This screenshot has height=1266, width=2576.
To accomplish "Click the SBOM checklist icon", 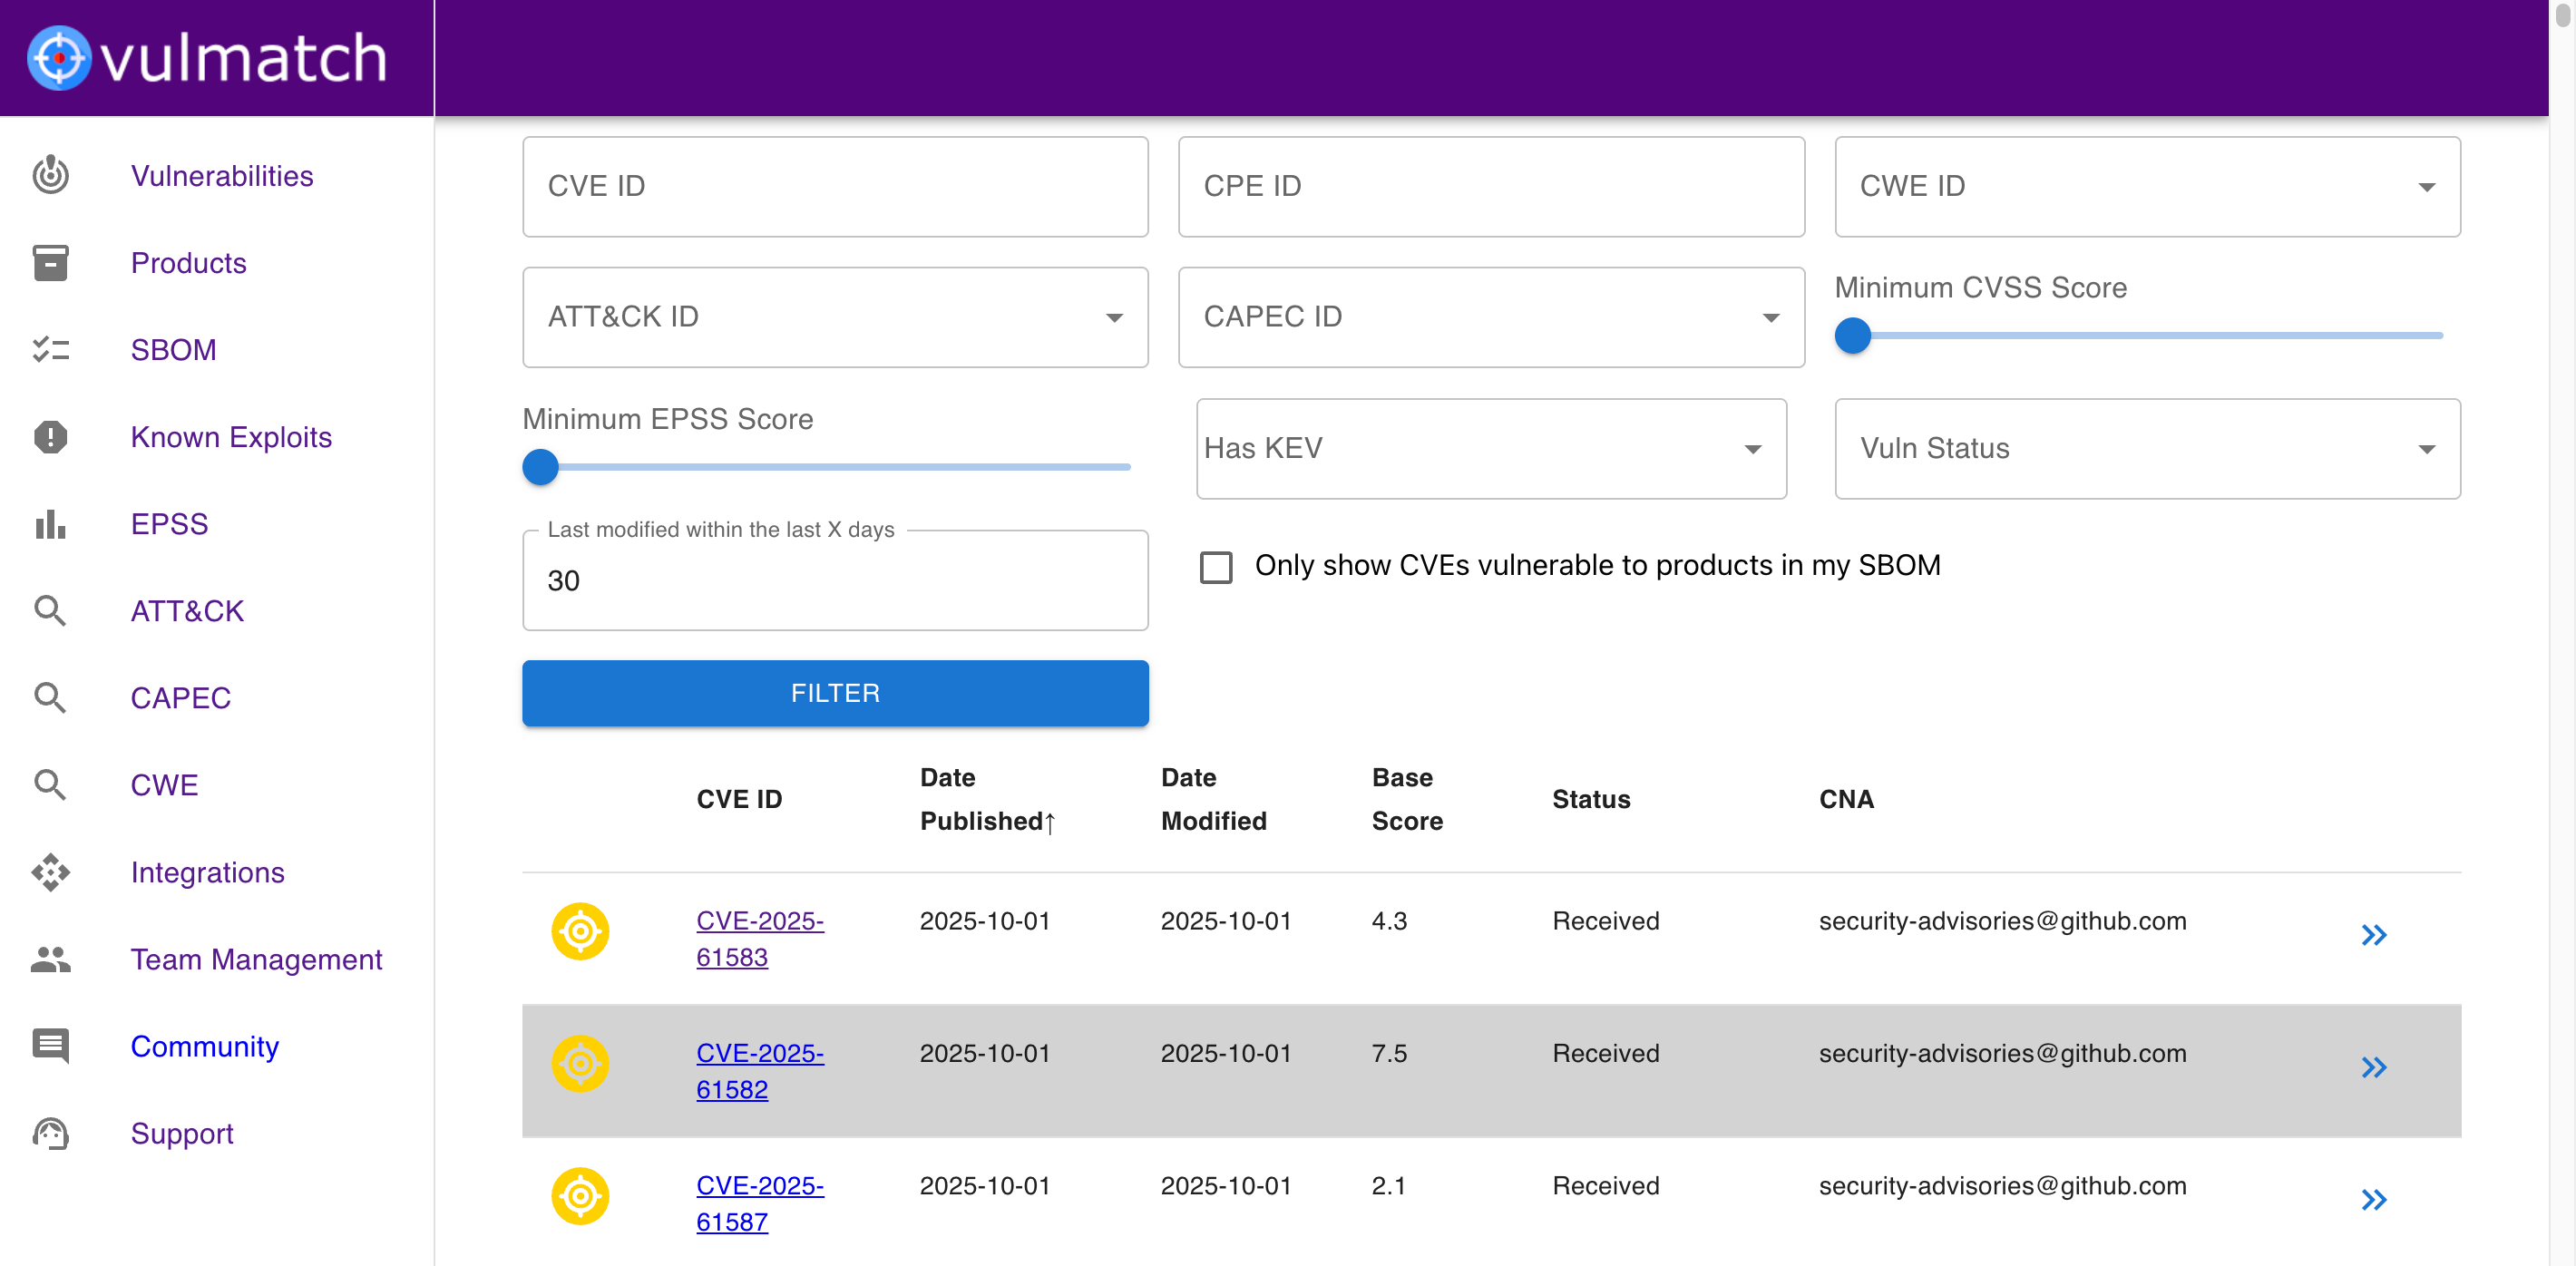I will [x=50, y=349].
